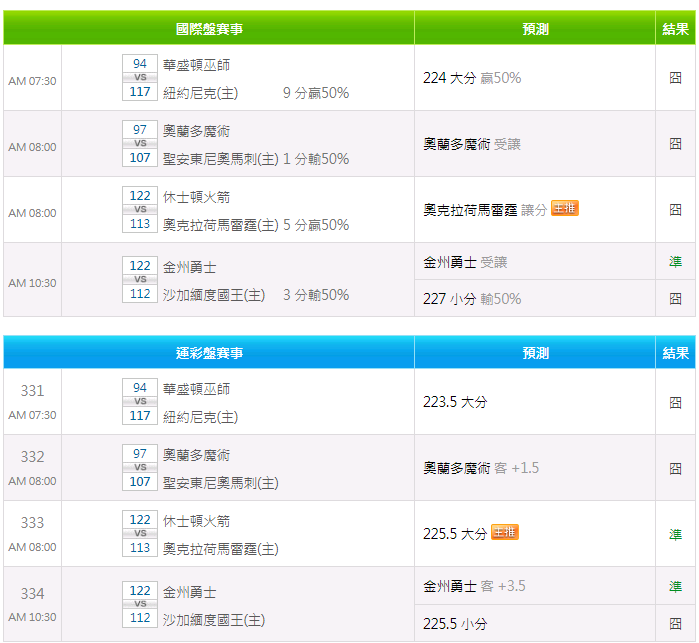Click the 囧 result beside 225.5 小分
This screenshot has width=699, height=643.
(675, 623)
